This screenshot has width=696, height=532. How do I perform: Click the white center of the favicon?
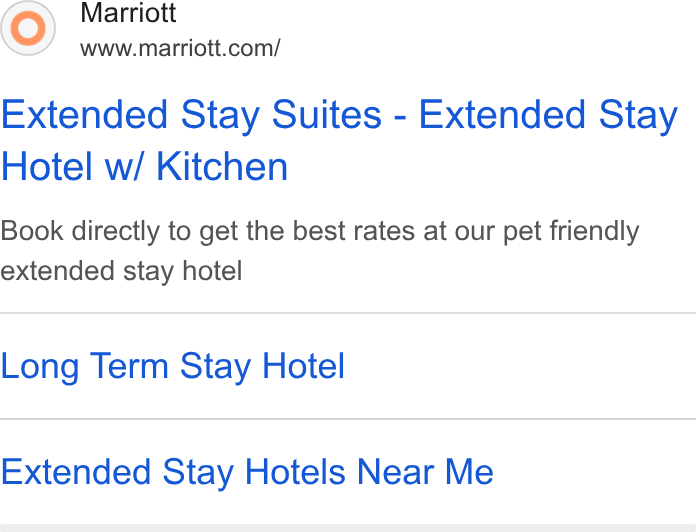pos(28,28)
